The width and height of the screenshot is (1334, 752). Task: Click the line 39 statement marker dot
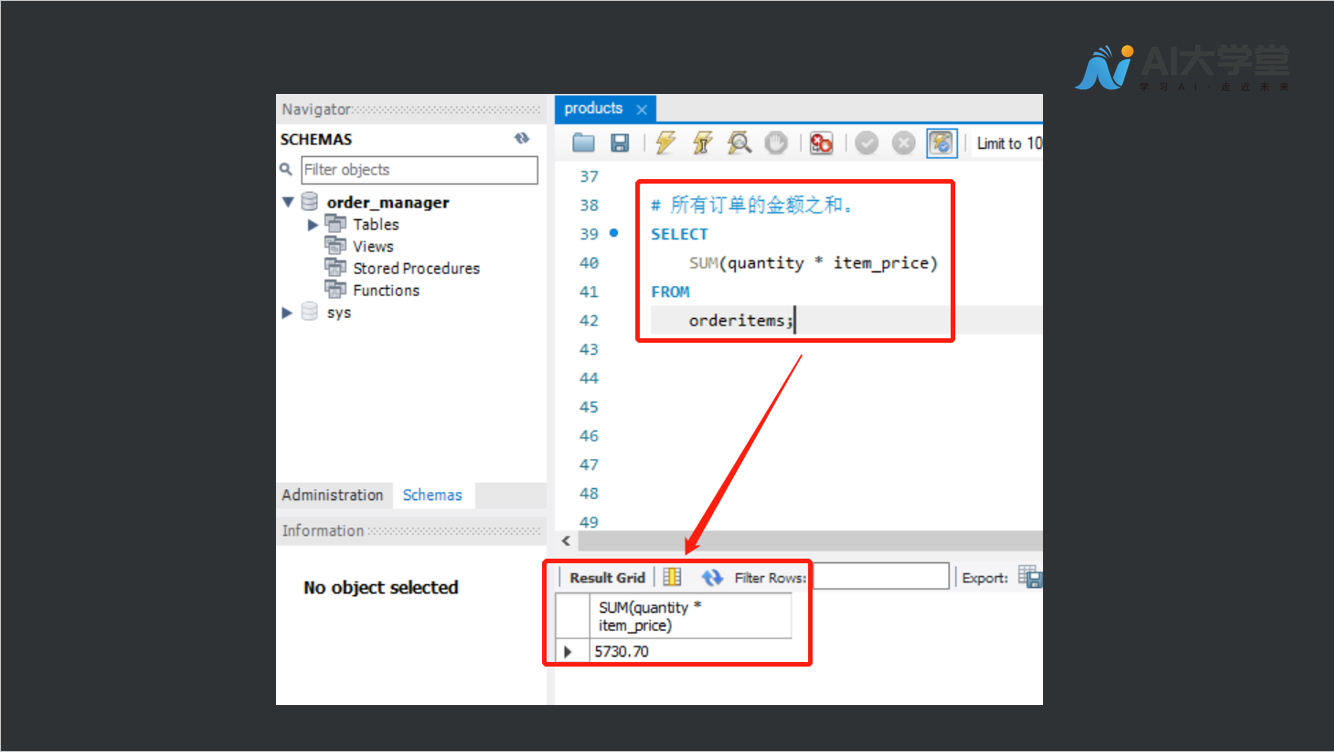(x=613, y=233)
